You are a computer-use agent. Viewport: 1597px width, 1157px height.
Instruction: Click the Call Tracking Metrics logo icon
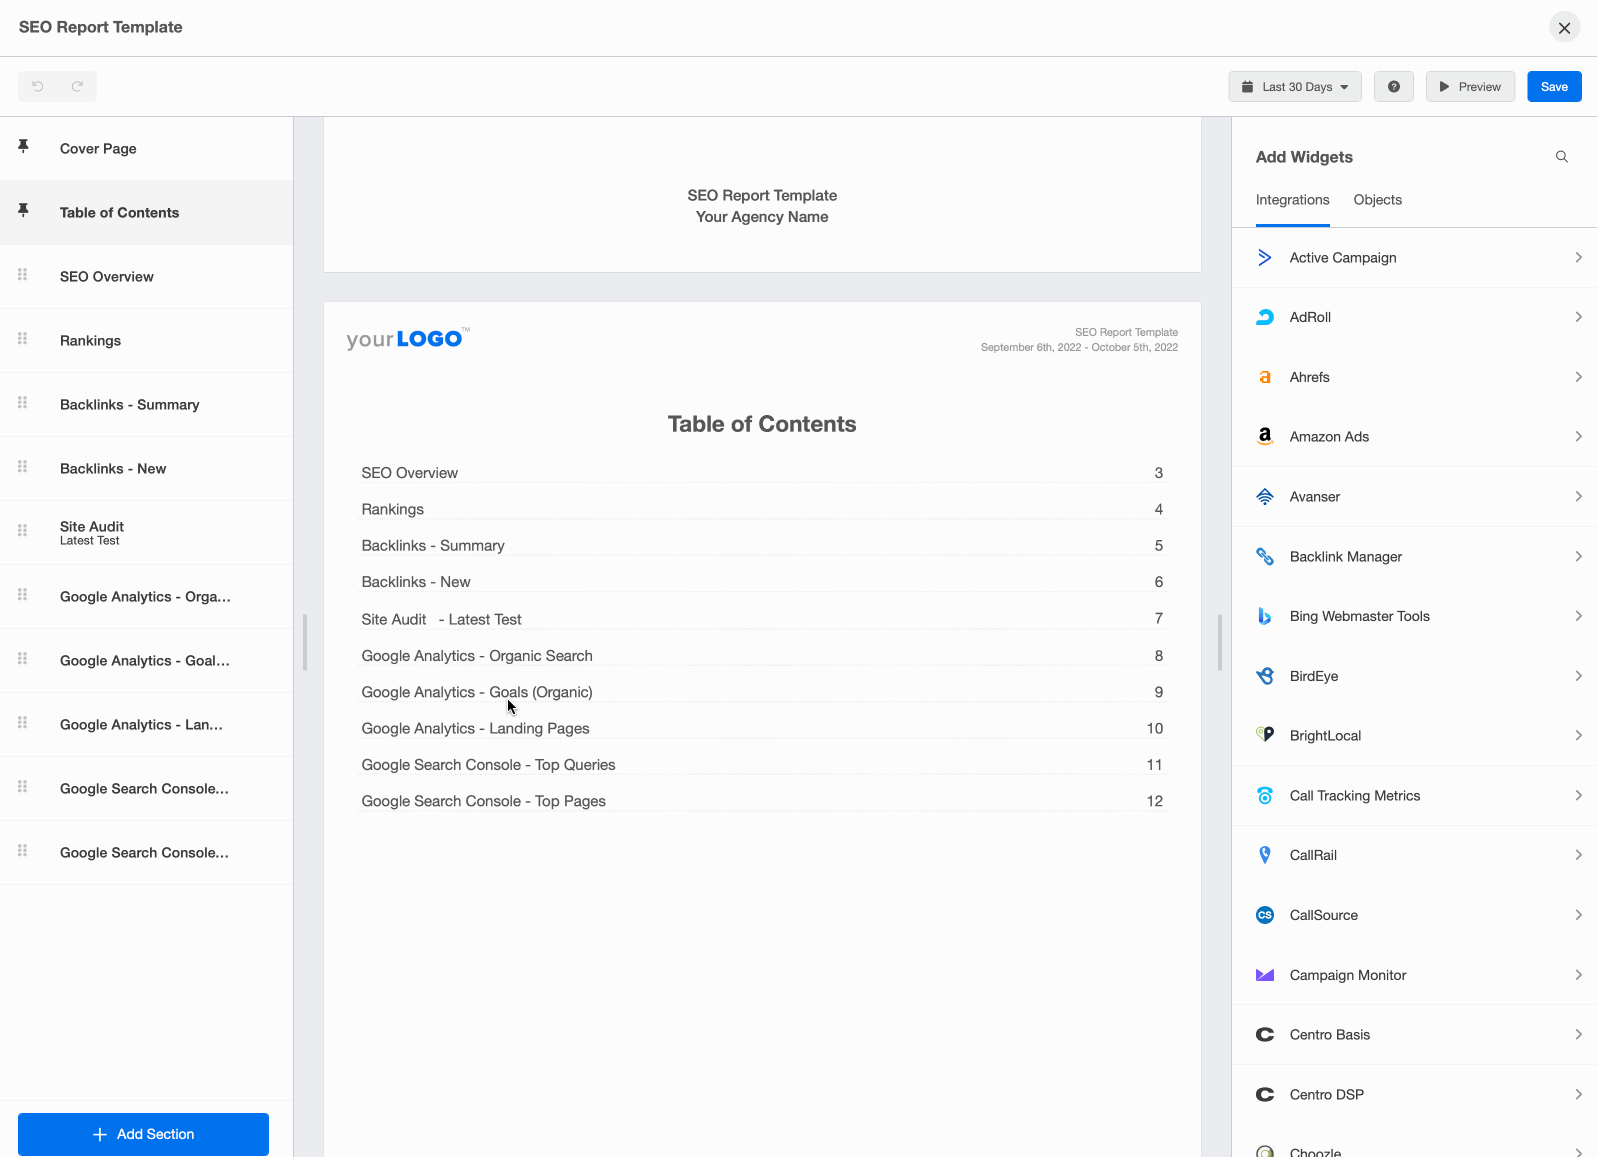(x=1265, y=796)
